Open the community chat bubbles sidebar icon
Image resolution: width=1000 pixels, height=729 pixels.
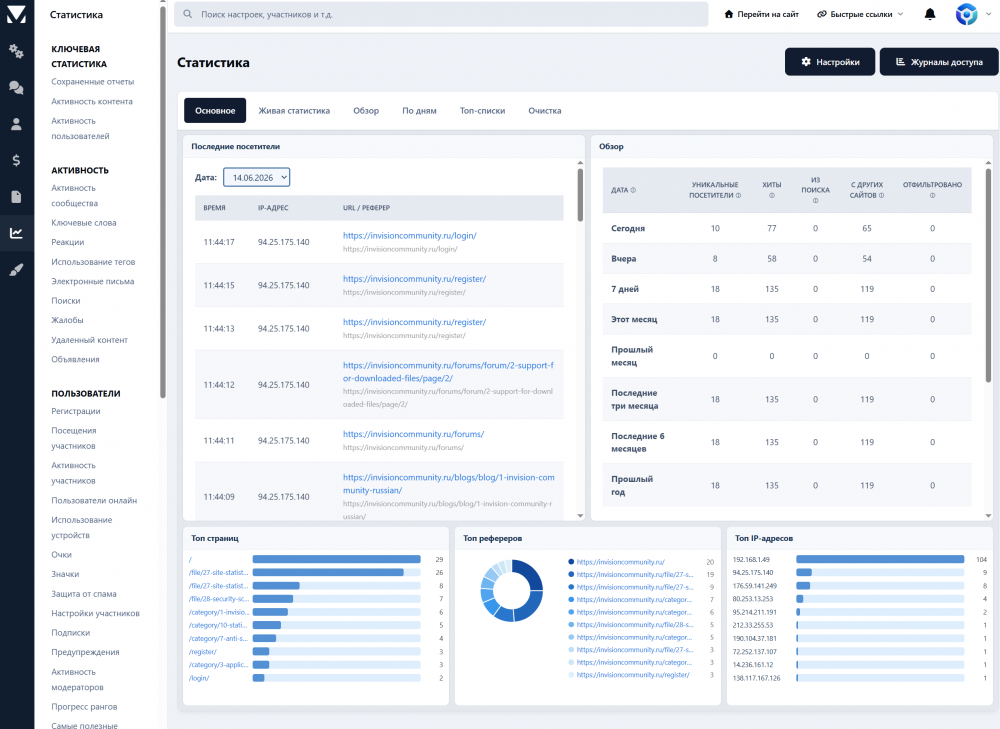[17, 87]
